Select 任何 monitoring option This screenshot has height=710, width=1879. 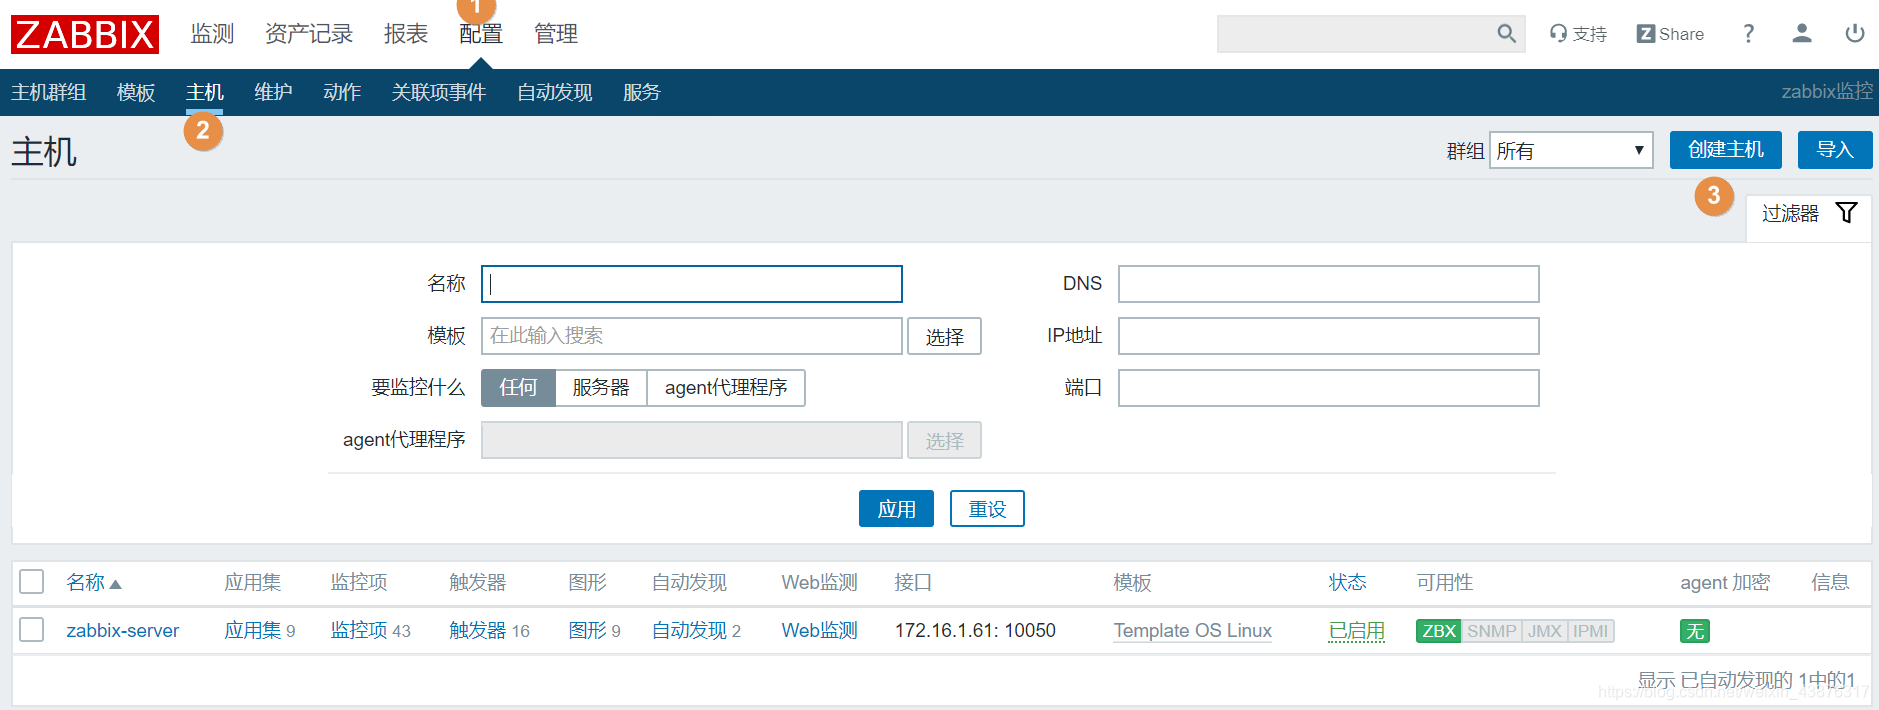[518, 388]
